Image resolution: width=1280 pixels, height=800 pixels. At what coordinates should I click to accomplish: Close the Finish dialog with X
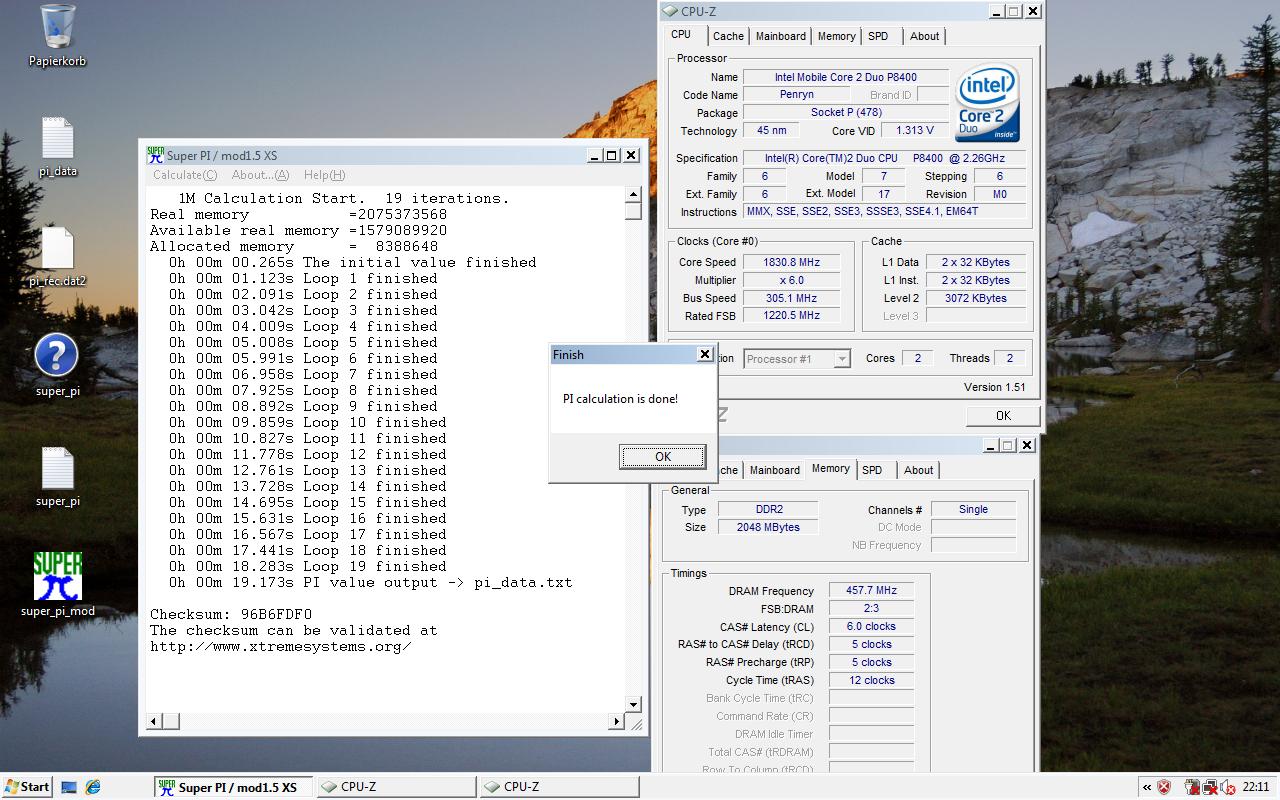pyautogui.click(x=705, y=354)
